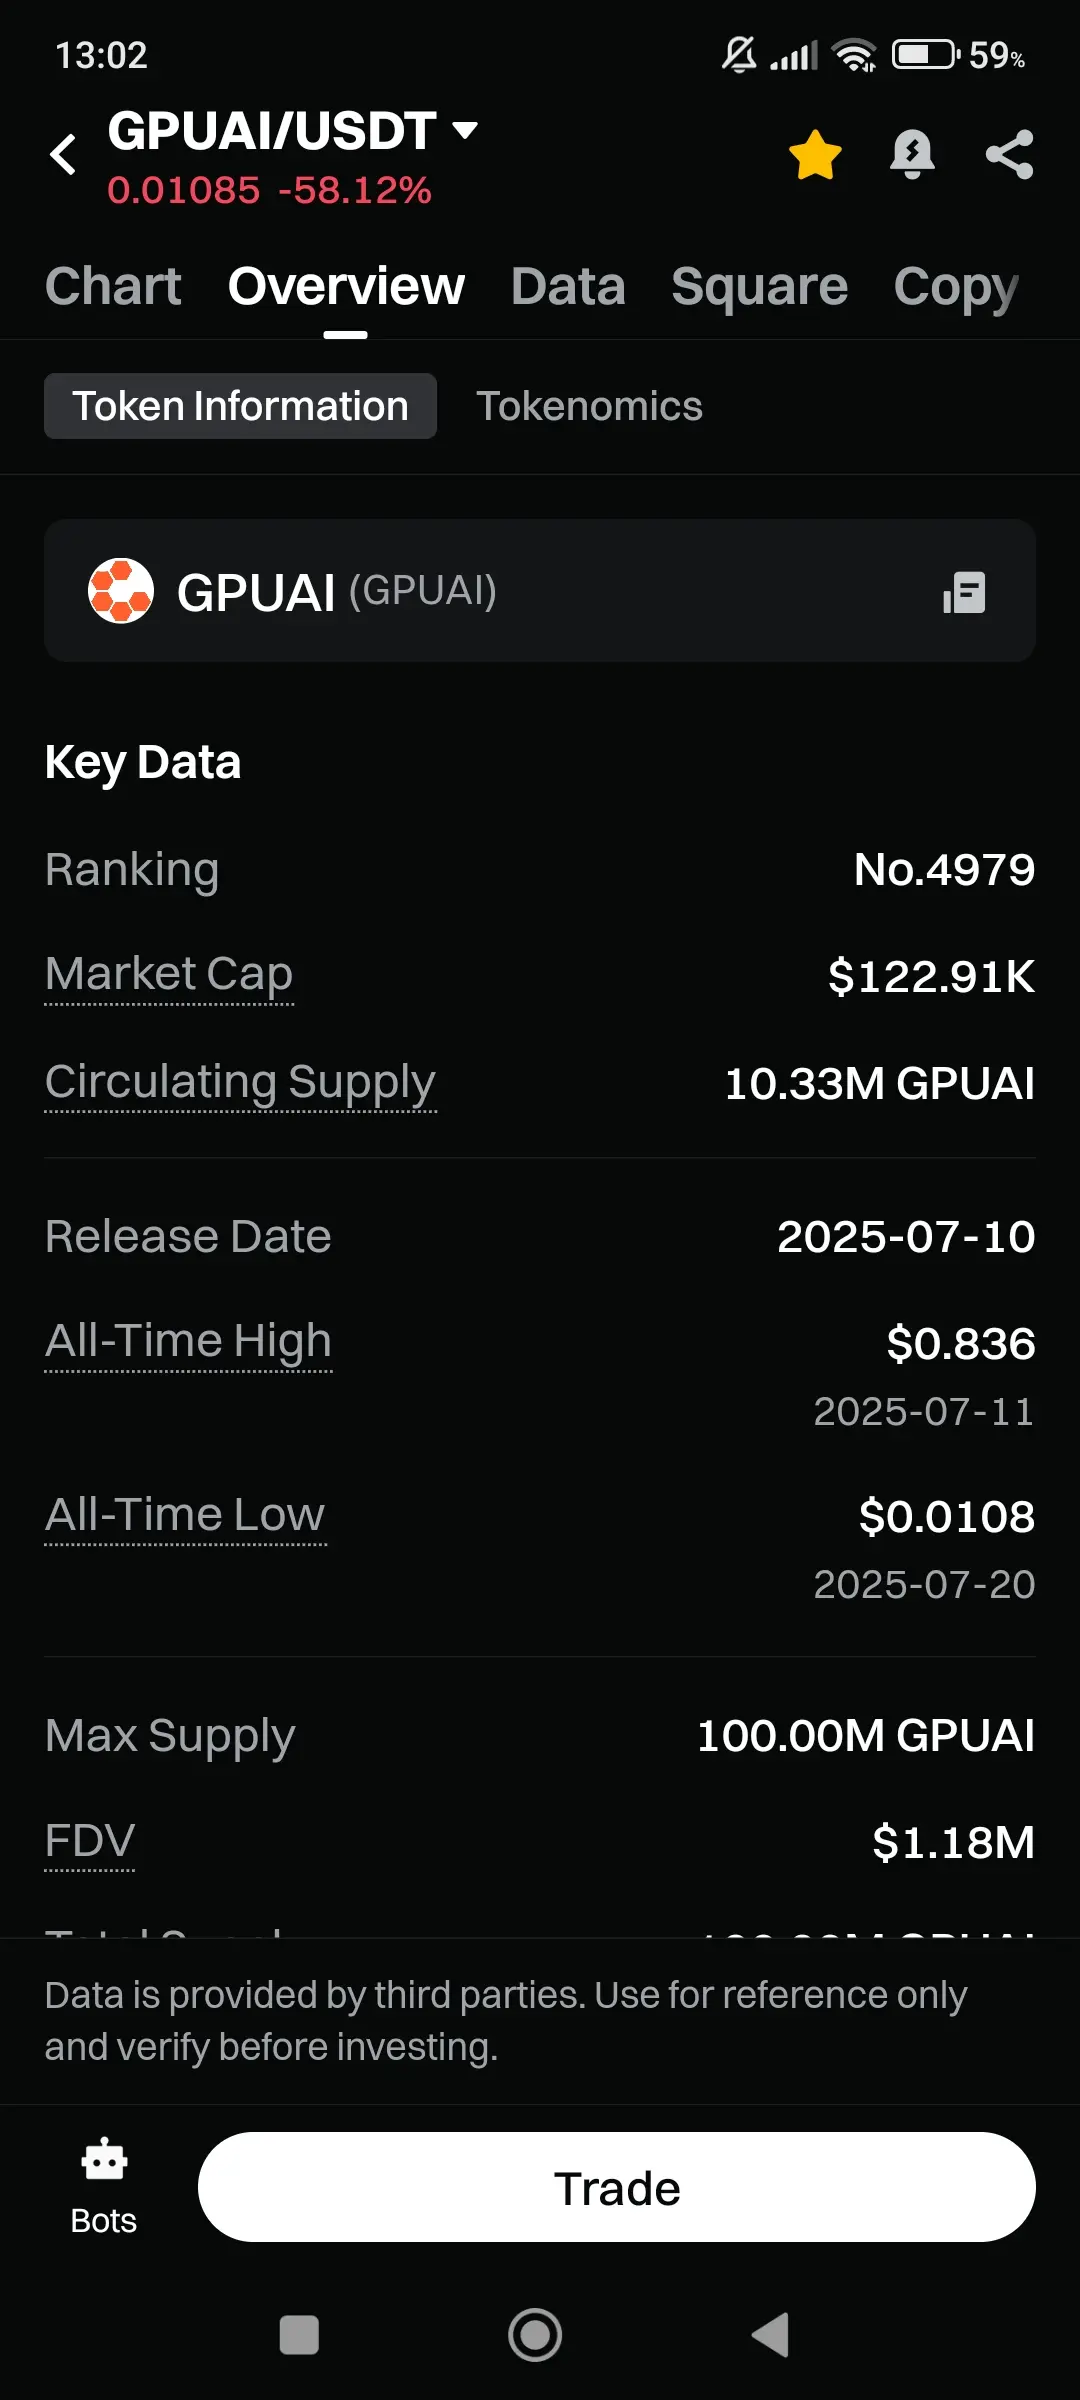
Task: Tap the back arrow icon
Action: (x=63, y=155)
